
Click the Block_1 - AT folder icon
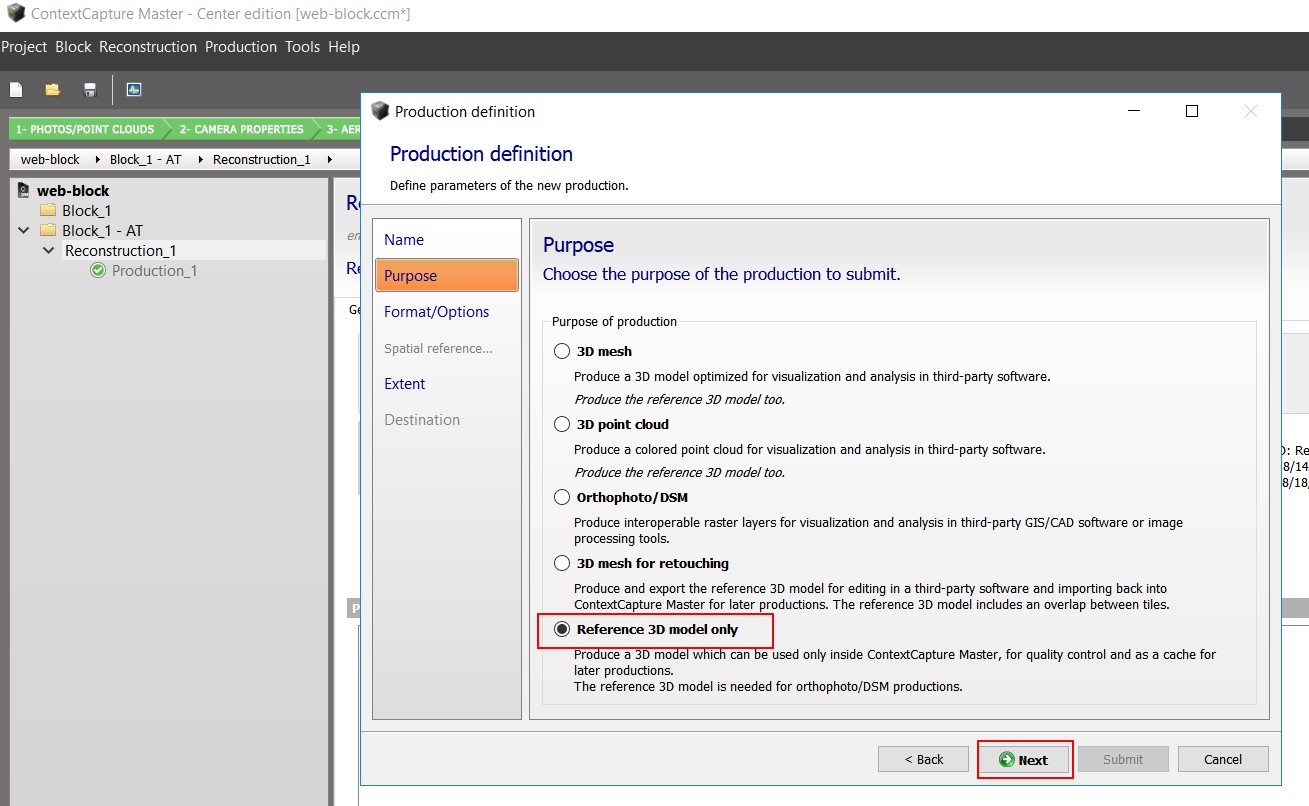click(x=48, y=230)
